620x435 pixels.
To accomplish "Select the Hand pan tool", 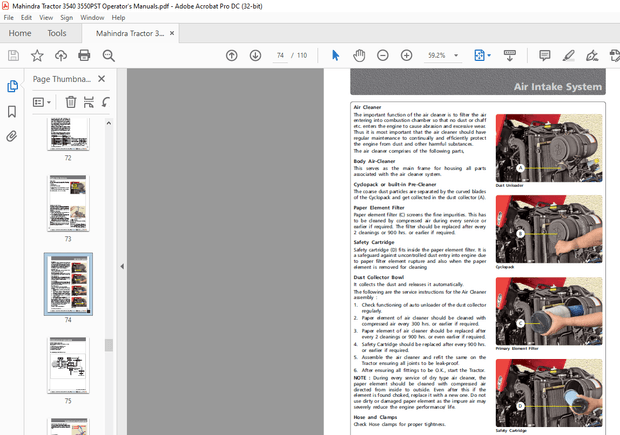I will tap(358, 55).
